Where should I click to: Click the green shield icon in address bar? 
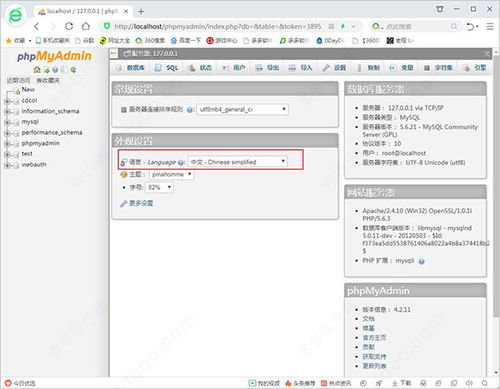click(x=107, y=26)
